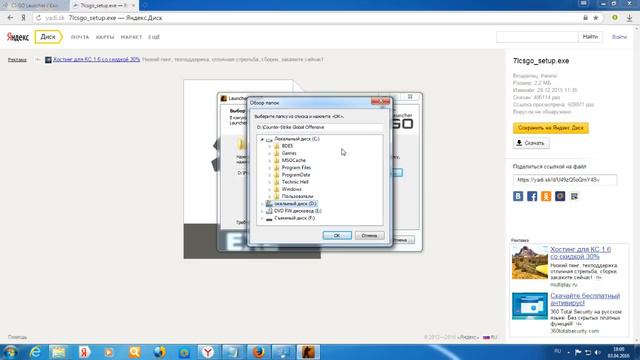This screenshot has width=640, height=360.
Task: Select the MSOCache folder
Action: click(293, 160)
